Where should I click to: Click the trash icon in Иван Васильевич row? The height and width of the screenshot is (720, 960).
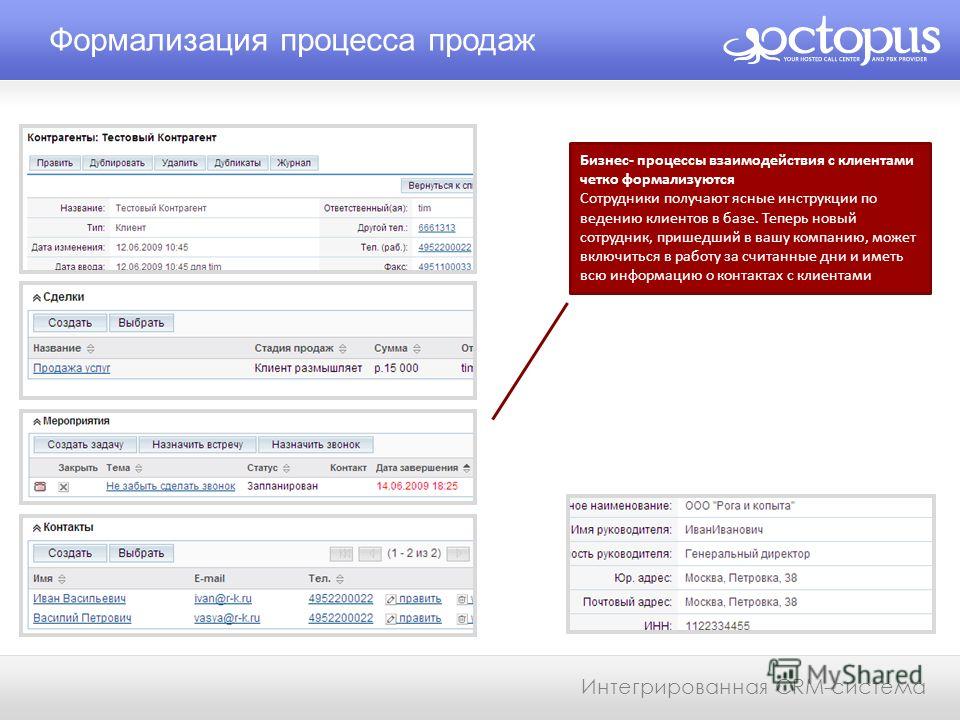click(462, 599)
